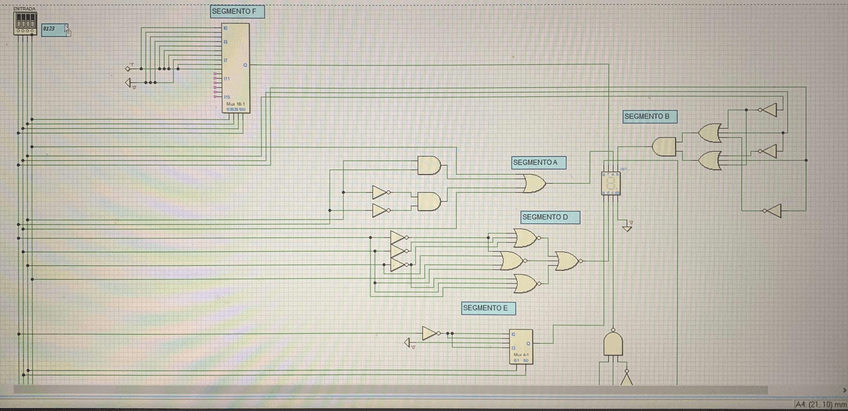Click the scroll right arrow at bottom
The width and height of the screenshot is (848, 411).
[842, 390]
